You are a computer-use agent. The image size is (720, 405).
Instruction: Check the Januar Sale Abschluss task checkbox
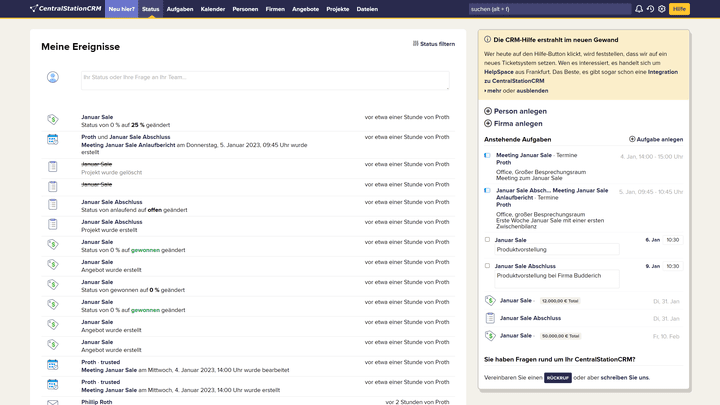coord(488,266)
